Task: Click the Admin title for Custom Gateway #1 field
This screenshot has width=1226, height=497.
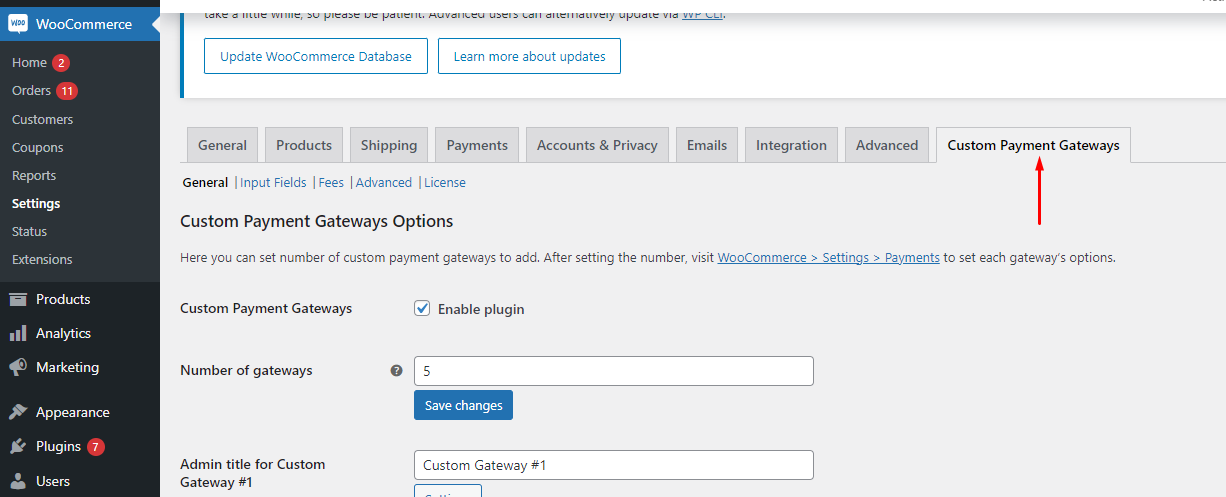Action: click(x=613, y=465)
